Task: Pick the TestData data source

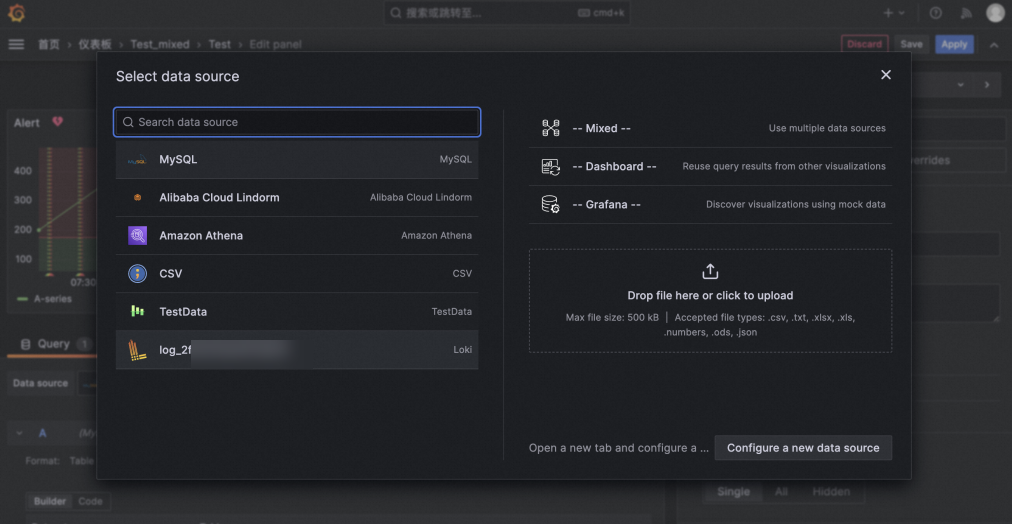Action: (297, 312)
